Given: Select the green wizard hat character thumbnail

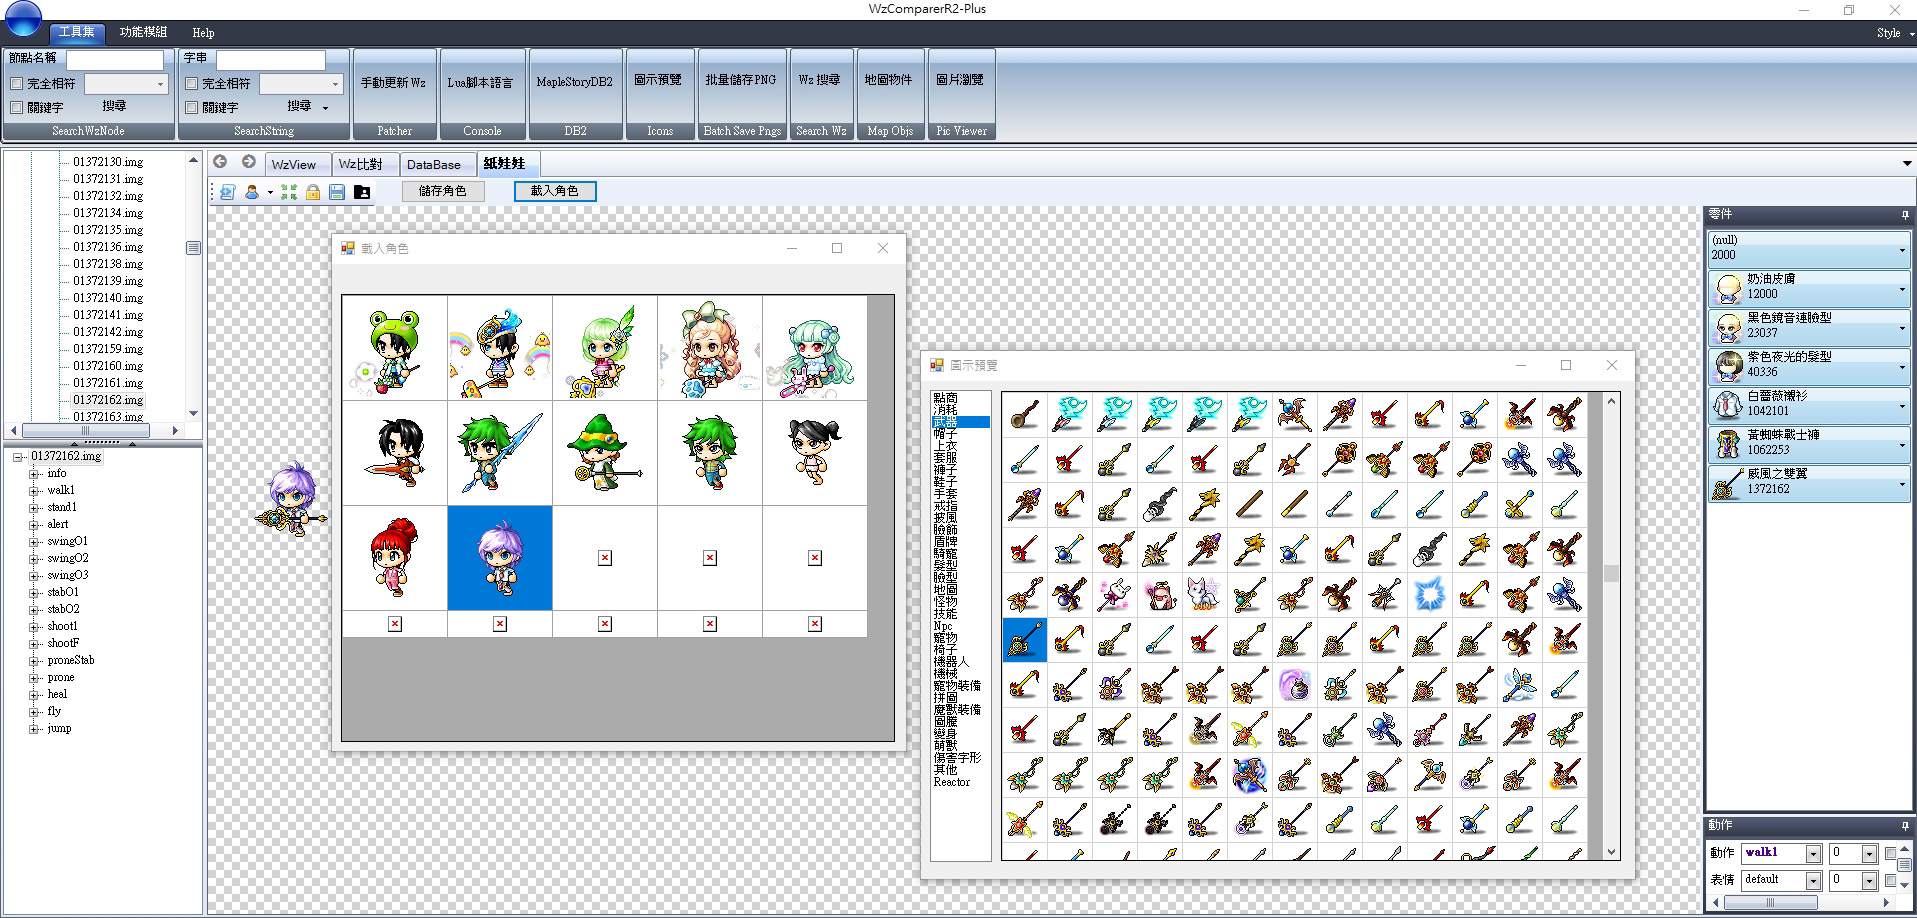Looking at the screenshot, I should click(x=605, y=453).
